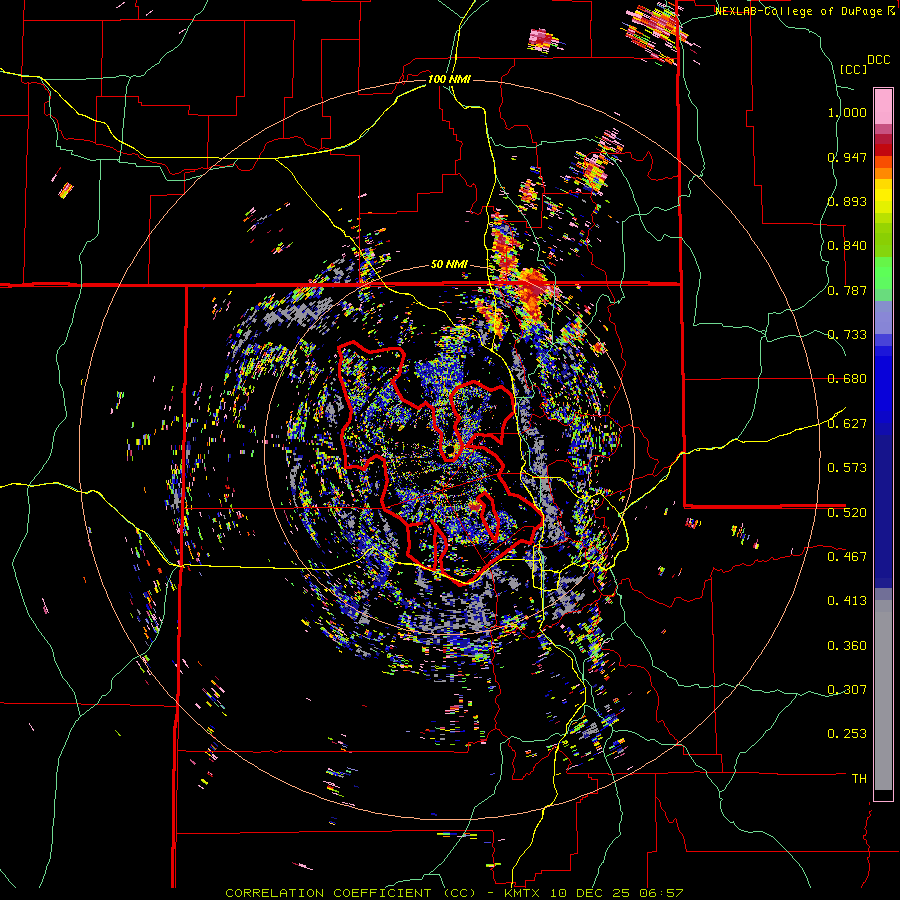Select the 0.360 scale value
The height and width of the screenshot is (900, 900).
[x=847, y=645]
